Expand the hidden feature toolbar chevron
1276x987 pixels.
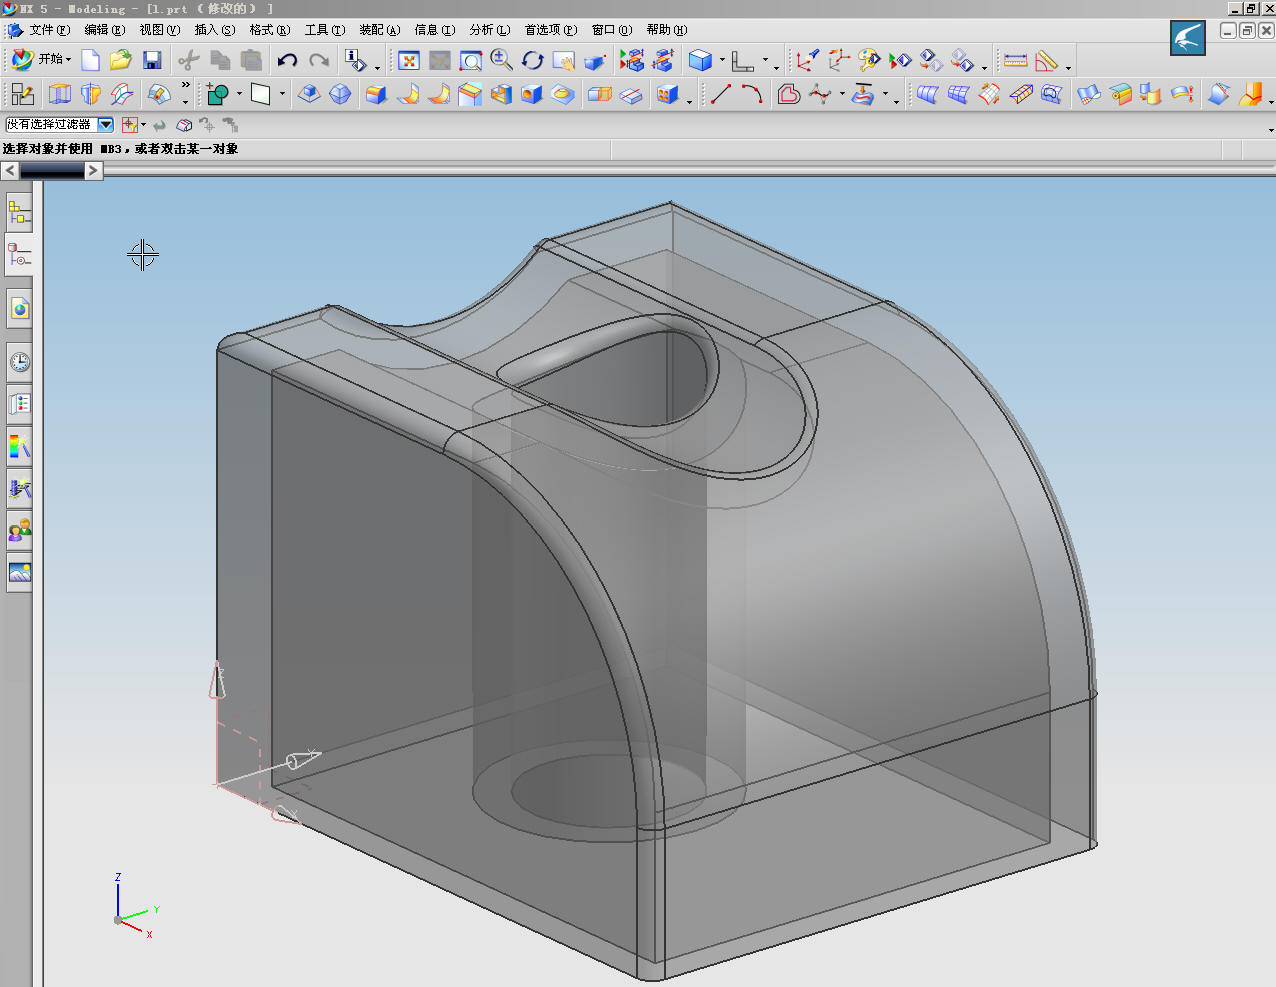[x=185, y=87]
